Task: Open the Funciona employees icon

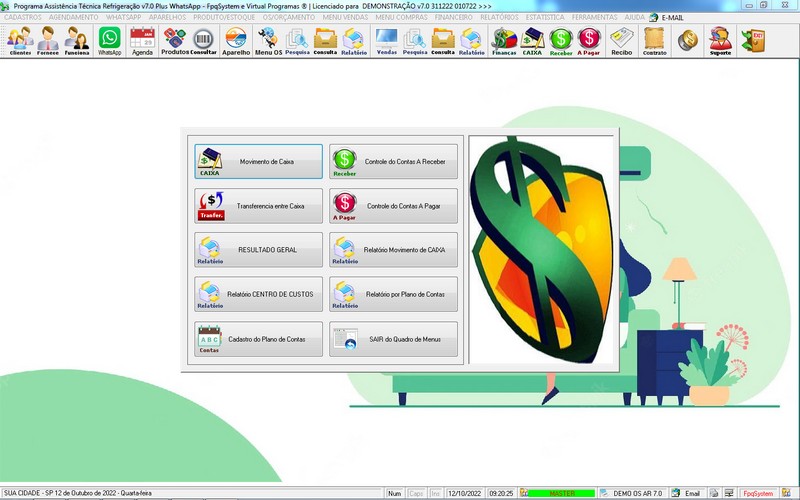Action: pyautogui.click(x=77, y=41)
